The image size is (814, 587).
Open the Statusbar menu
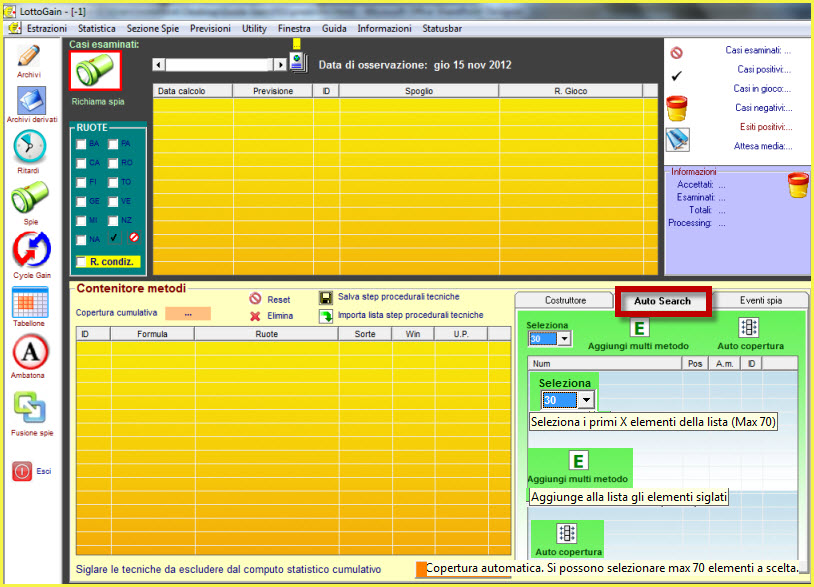pyautogui.click(x=442, y=29)
